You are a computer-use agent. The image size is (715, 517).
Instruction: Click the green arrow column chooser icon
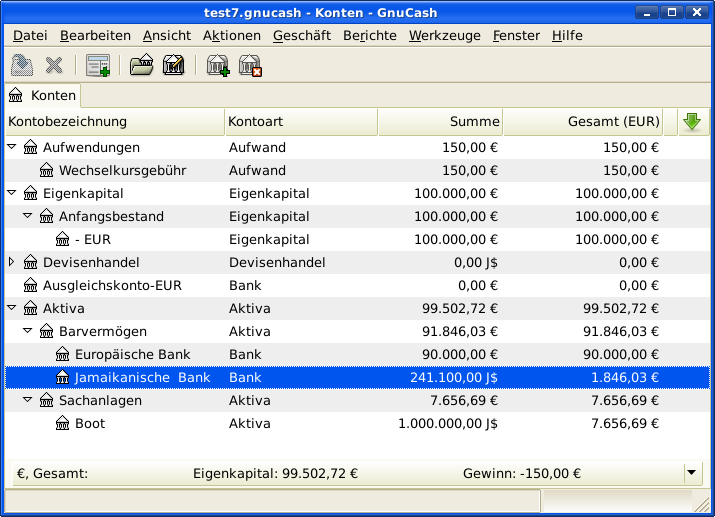coord(691,122)
